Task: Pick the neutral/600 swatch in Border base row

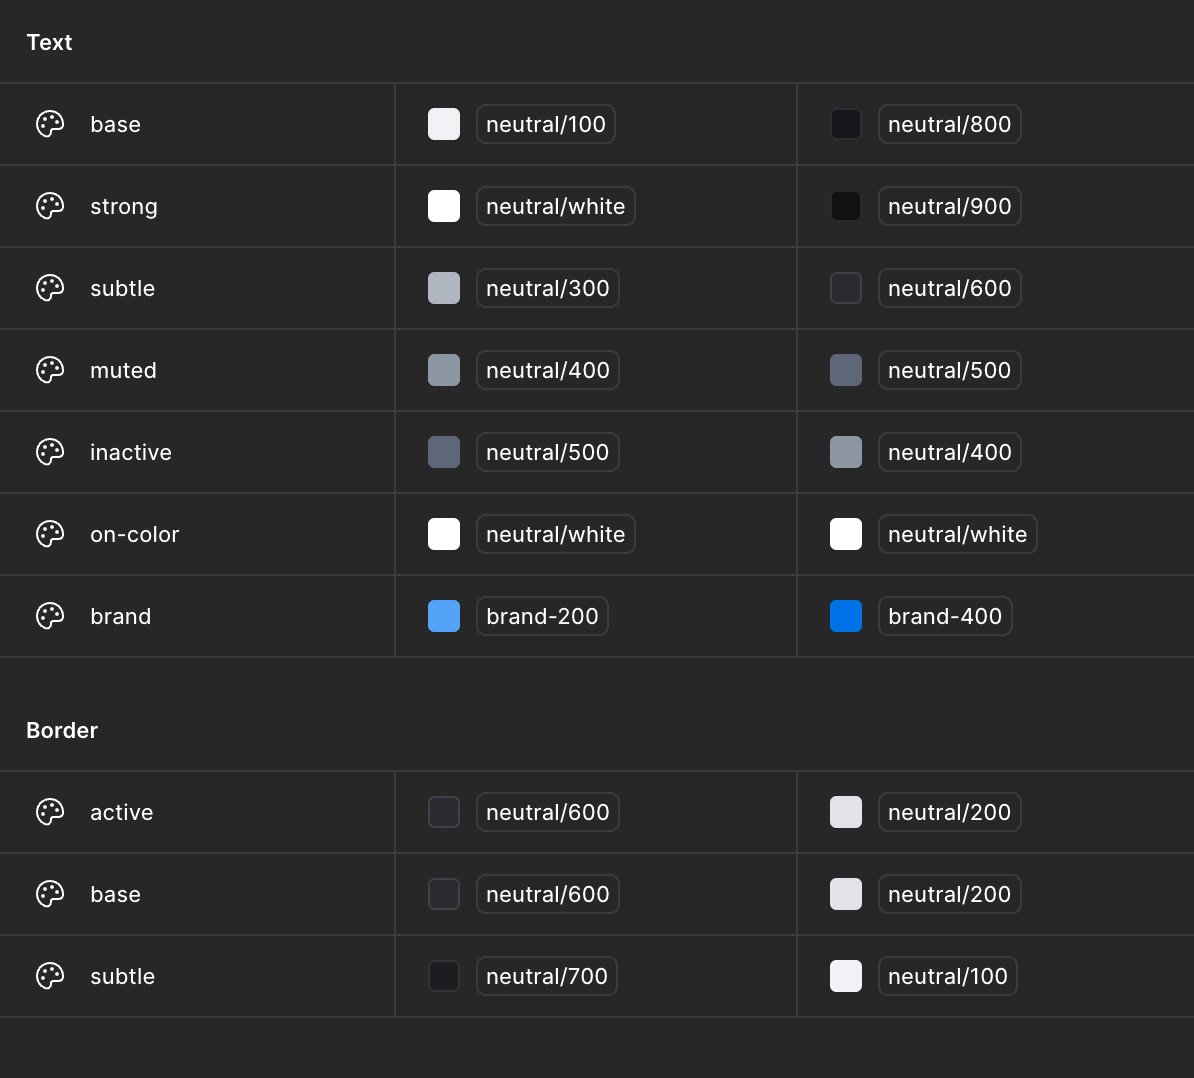Action: pos(444,894)
